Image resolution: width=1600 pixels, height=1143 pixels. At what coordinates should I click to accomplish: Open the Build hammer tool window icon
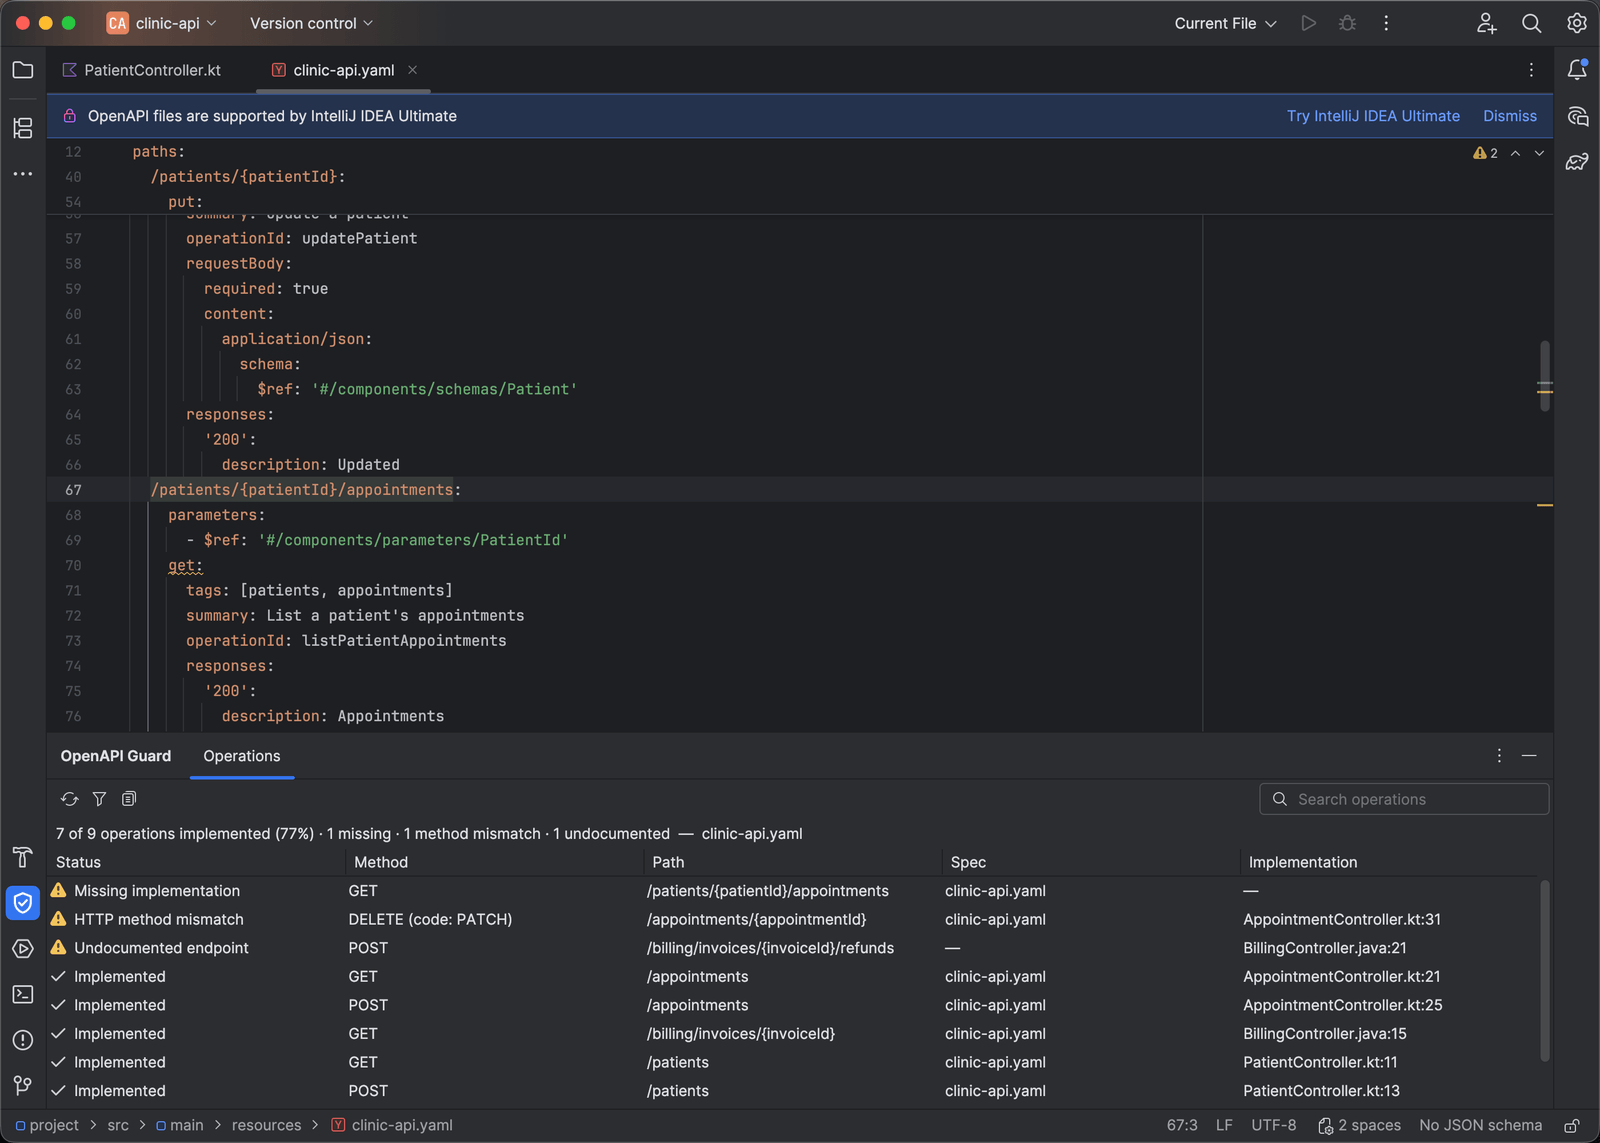(x=23, y=857)
